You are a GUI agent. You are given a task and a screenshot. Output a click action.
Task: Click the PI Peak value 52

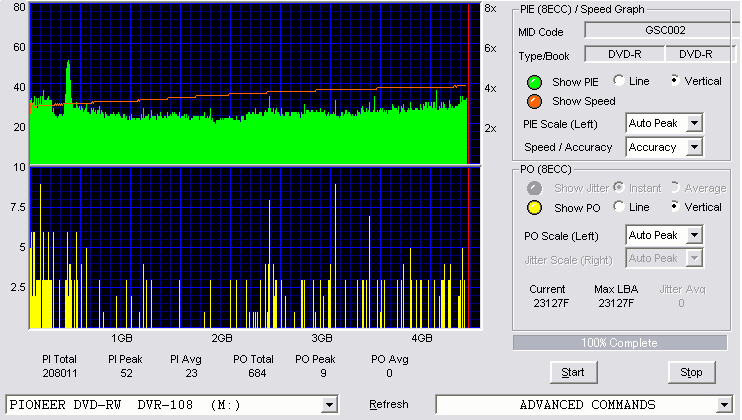[x=126, y=373]
